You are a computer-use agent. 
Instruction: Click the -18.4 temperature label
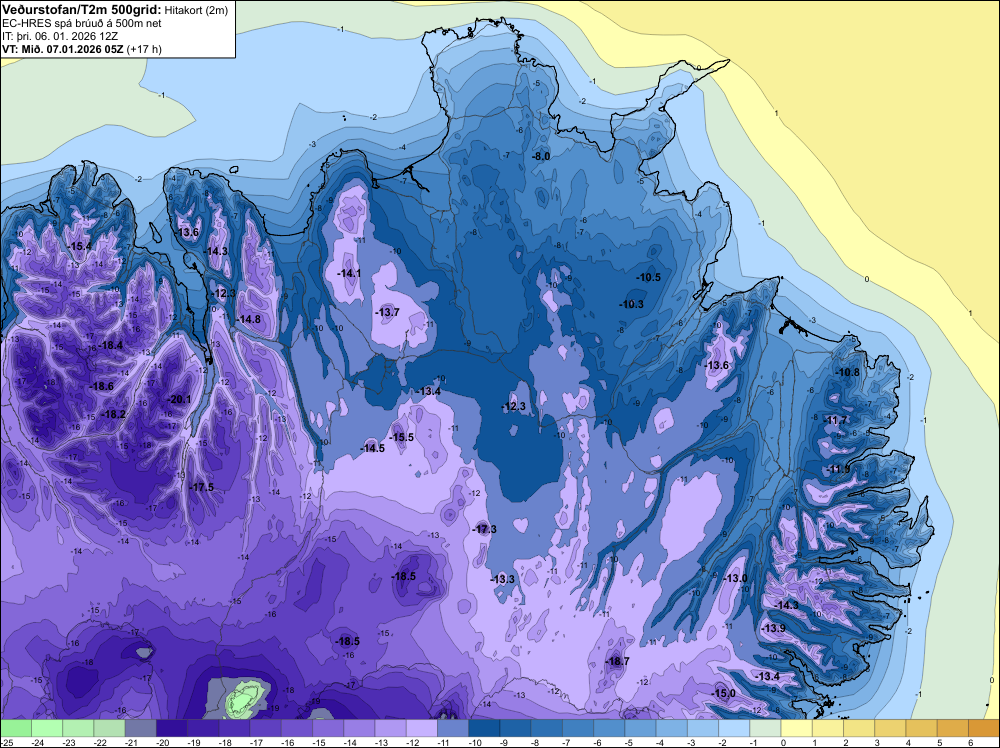point(110,345)
